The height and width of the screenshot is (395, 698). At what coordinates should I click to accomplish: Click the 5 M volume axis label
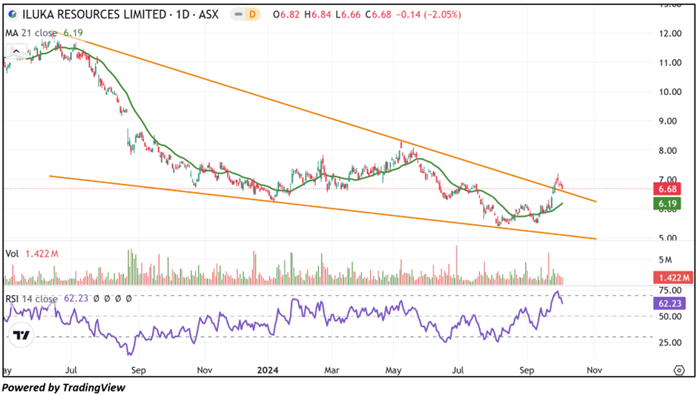666,260
